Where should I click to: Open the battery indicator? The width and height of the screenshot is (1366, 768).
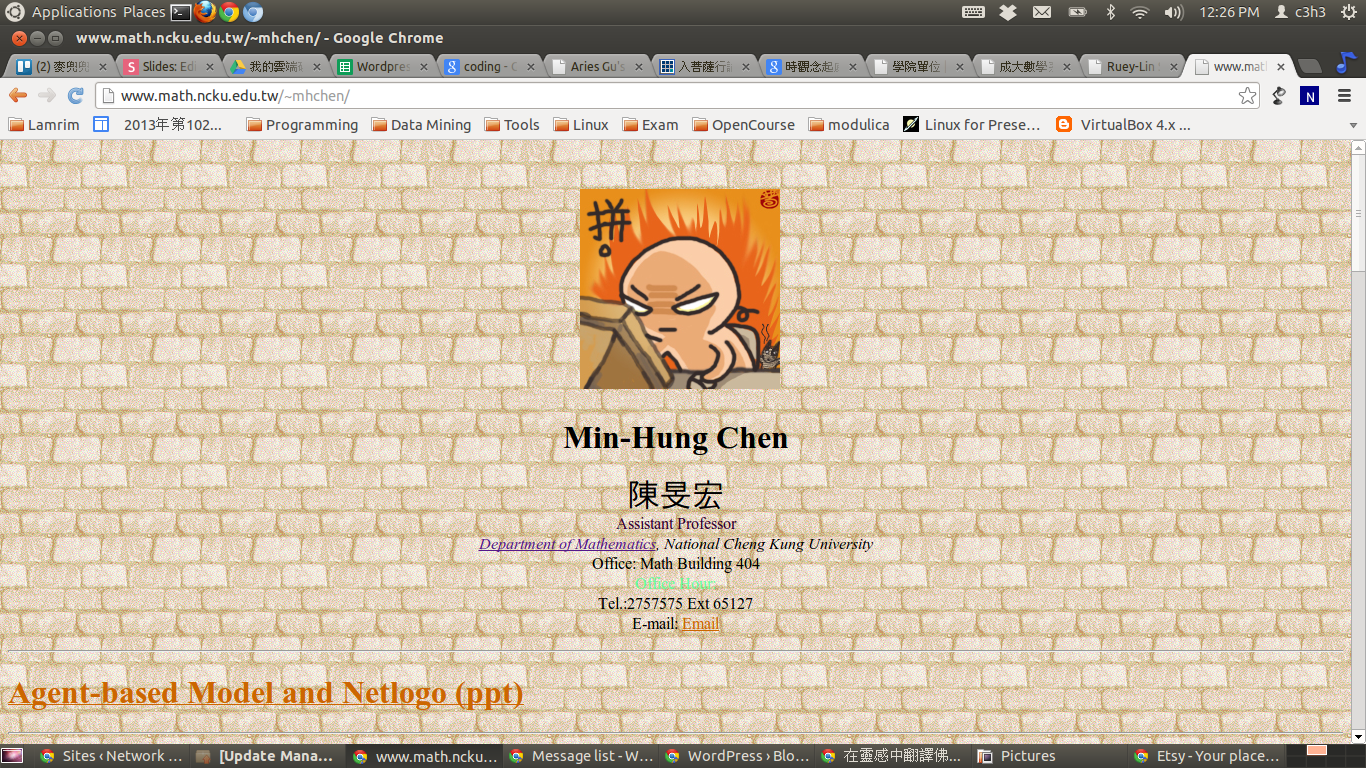[1077, 12]
